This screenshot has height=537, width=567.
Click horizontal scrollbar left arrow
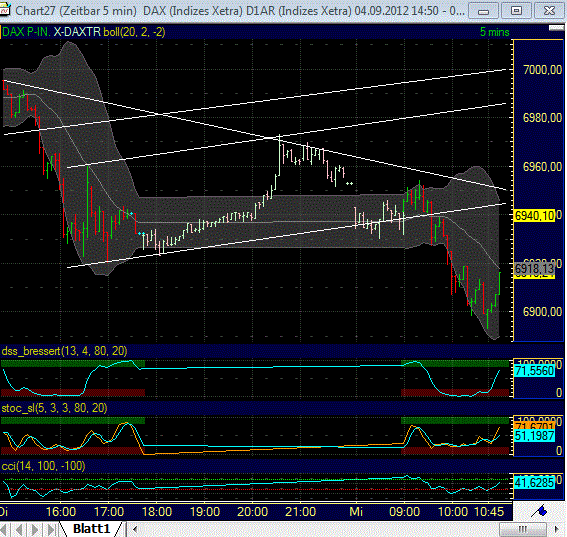click(135, 529)
